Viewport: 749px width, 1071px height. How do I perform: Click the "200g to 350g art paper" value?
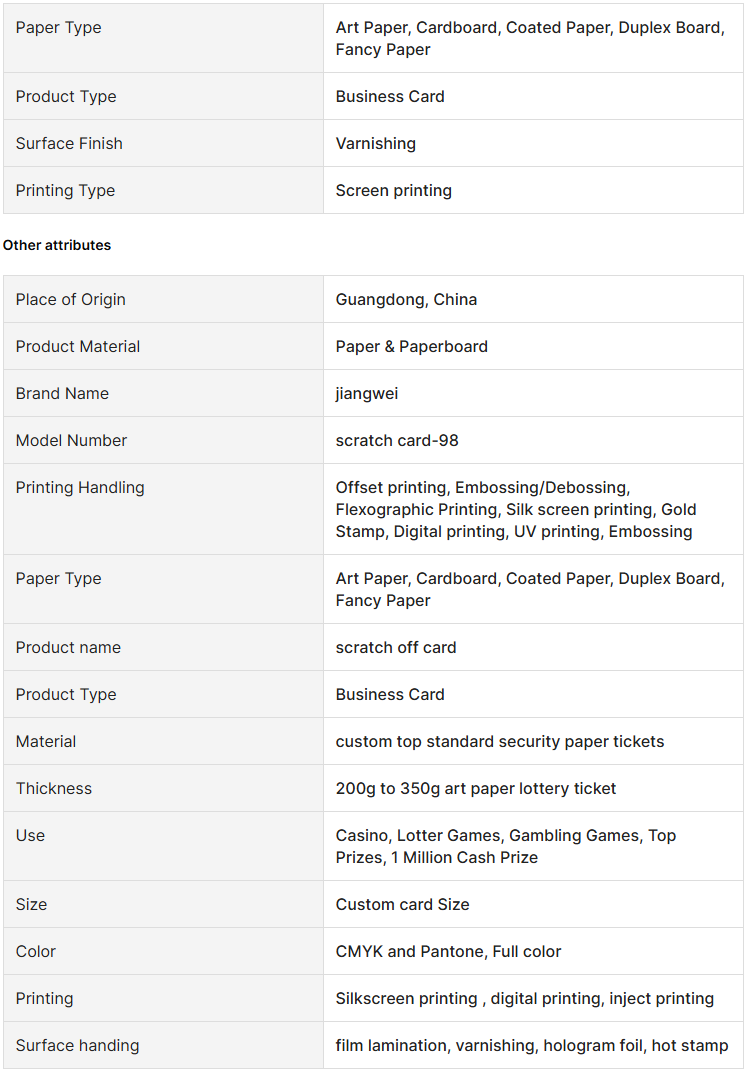click(476, 788)
